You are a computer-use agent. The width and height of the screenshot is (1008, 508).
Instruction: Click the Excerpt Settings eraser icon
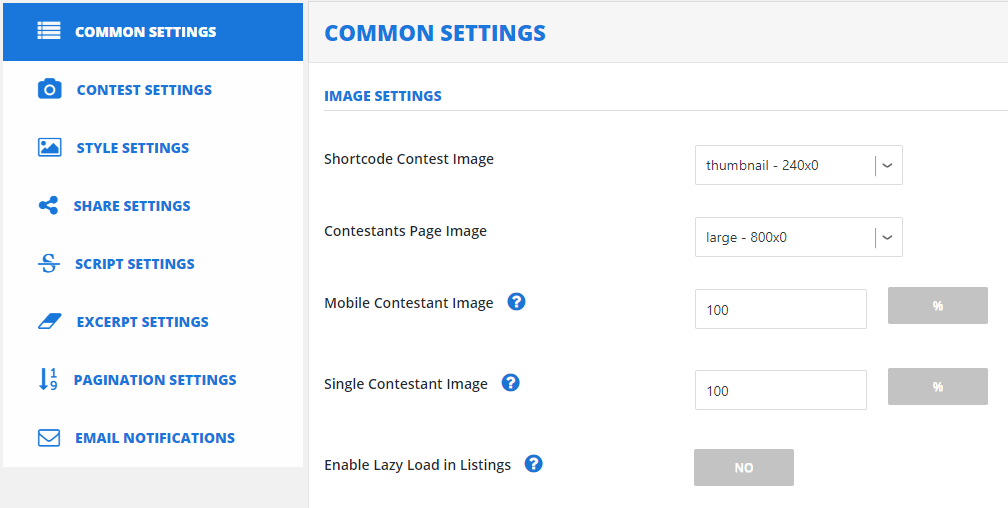50,322
